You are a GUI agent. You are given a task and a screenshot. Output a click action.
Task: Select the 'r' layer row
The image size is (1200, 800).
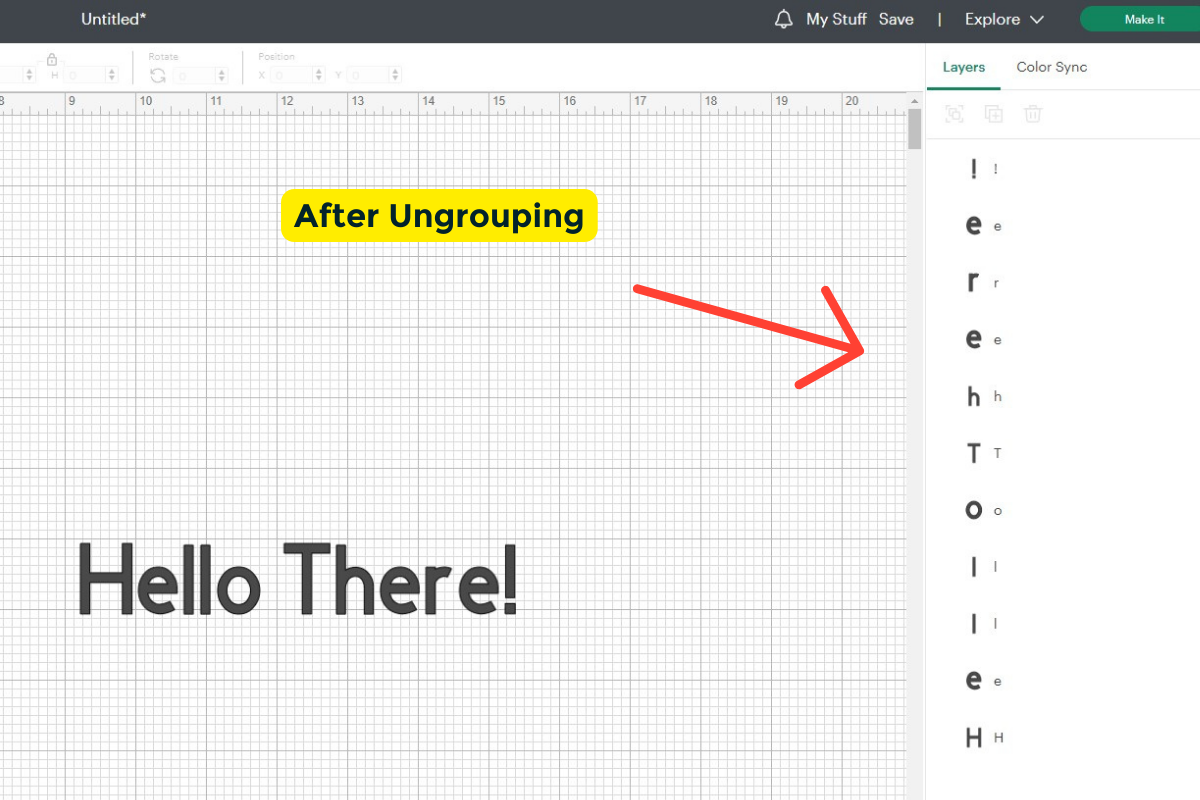click(1063, 283)
